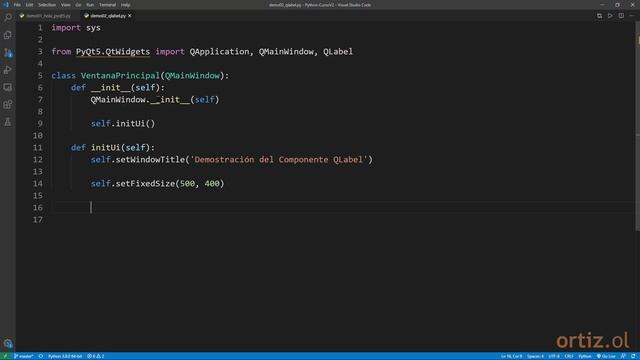The width and height of the screenshot is (640, 360).
Task: Minimize the Visual Studio Code window
Action: (602, 5)
